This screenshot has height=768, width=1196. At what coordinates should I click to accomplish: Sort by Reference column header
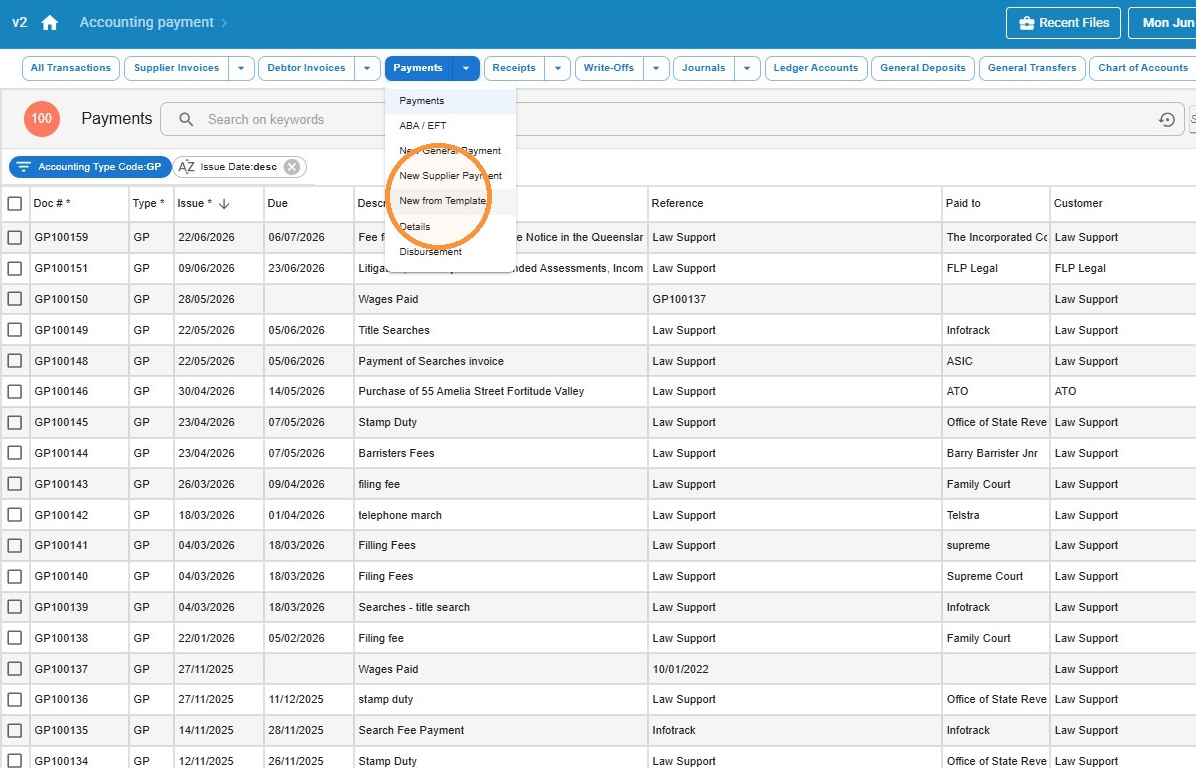pos(677,204)
